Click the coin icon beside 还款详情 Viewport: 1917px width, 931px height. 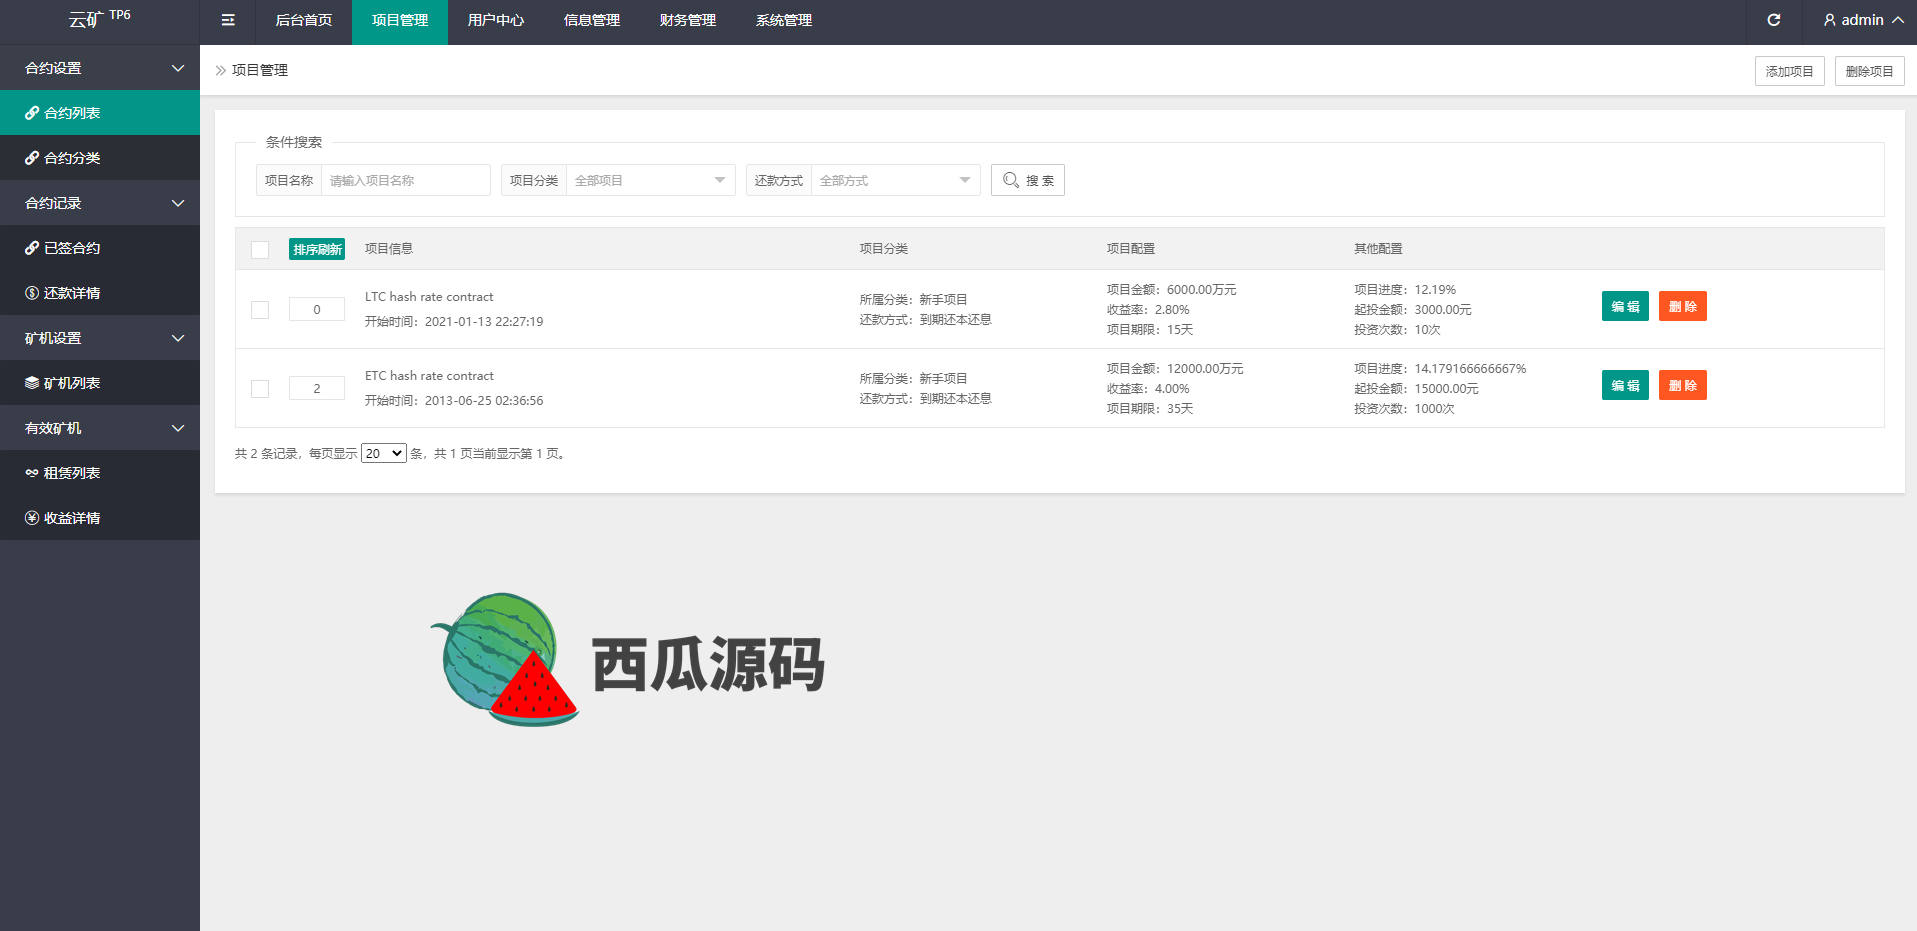coord(32,293)
